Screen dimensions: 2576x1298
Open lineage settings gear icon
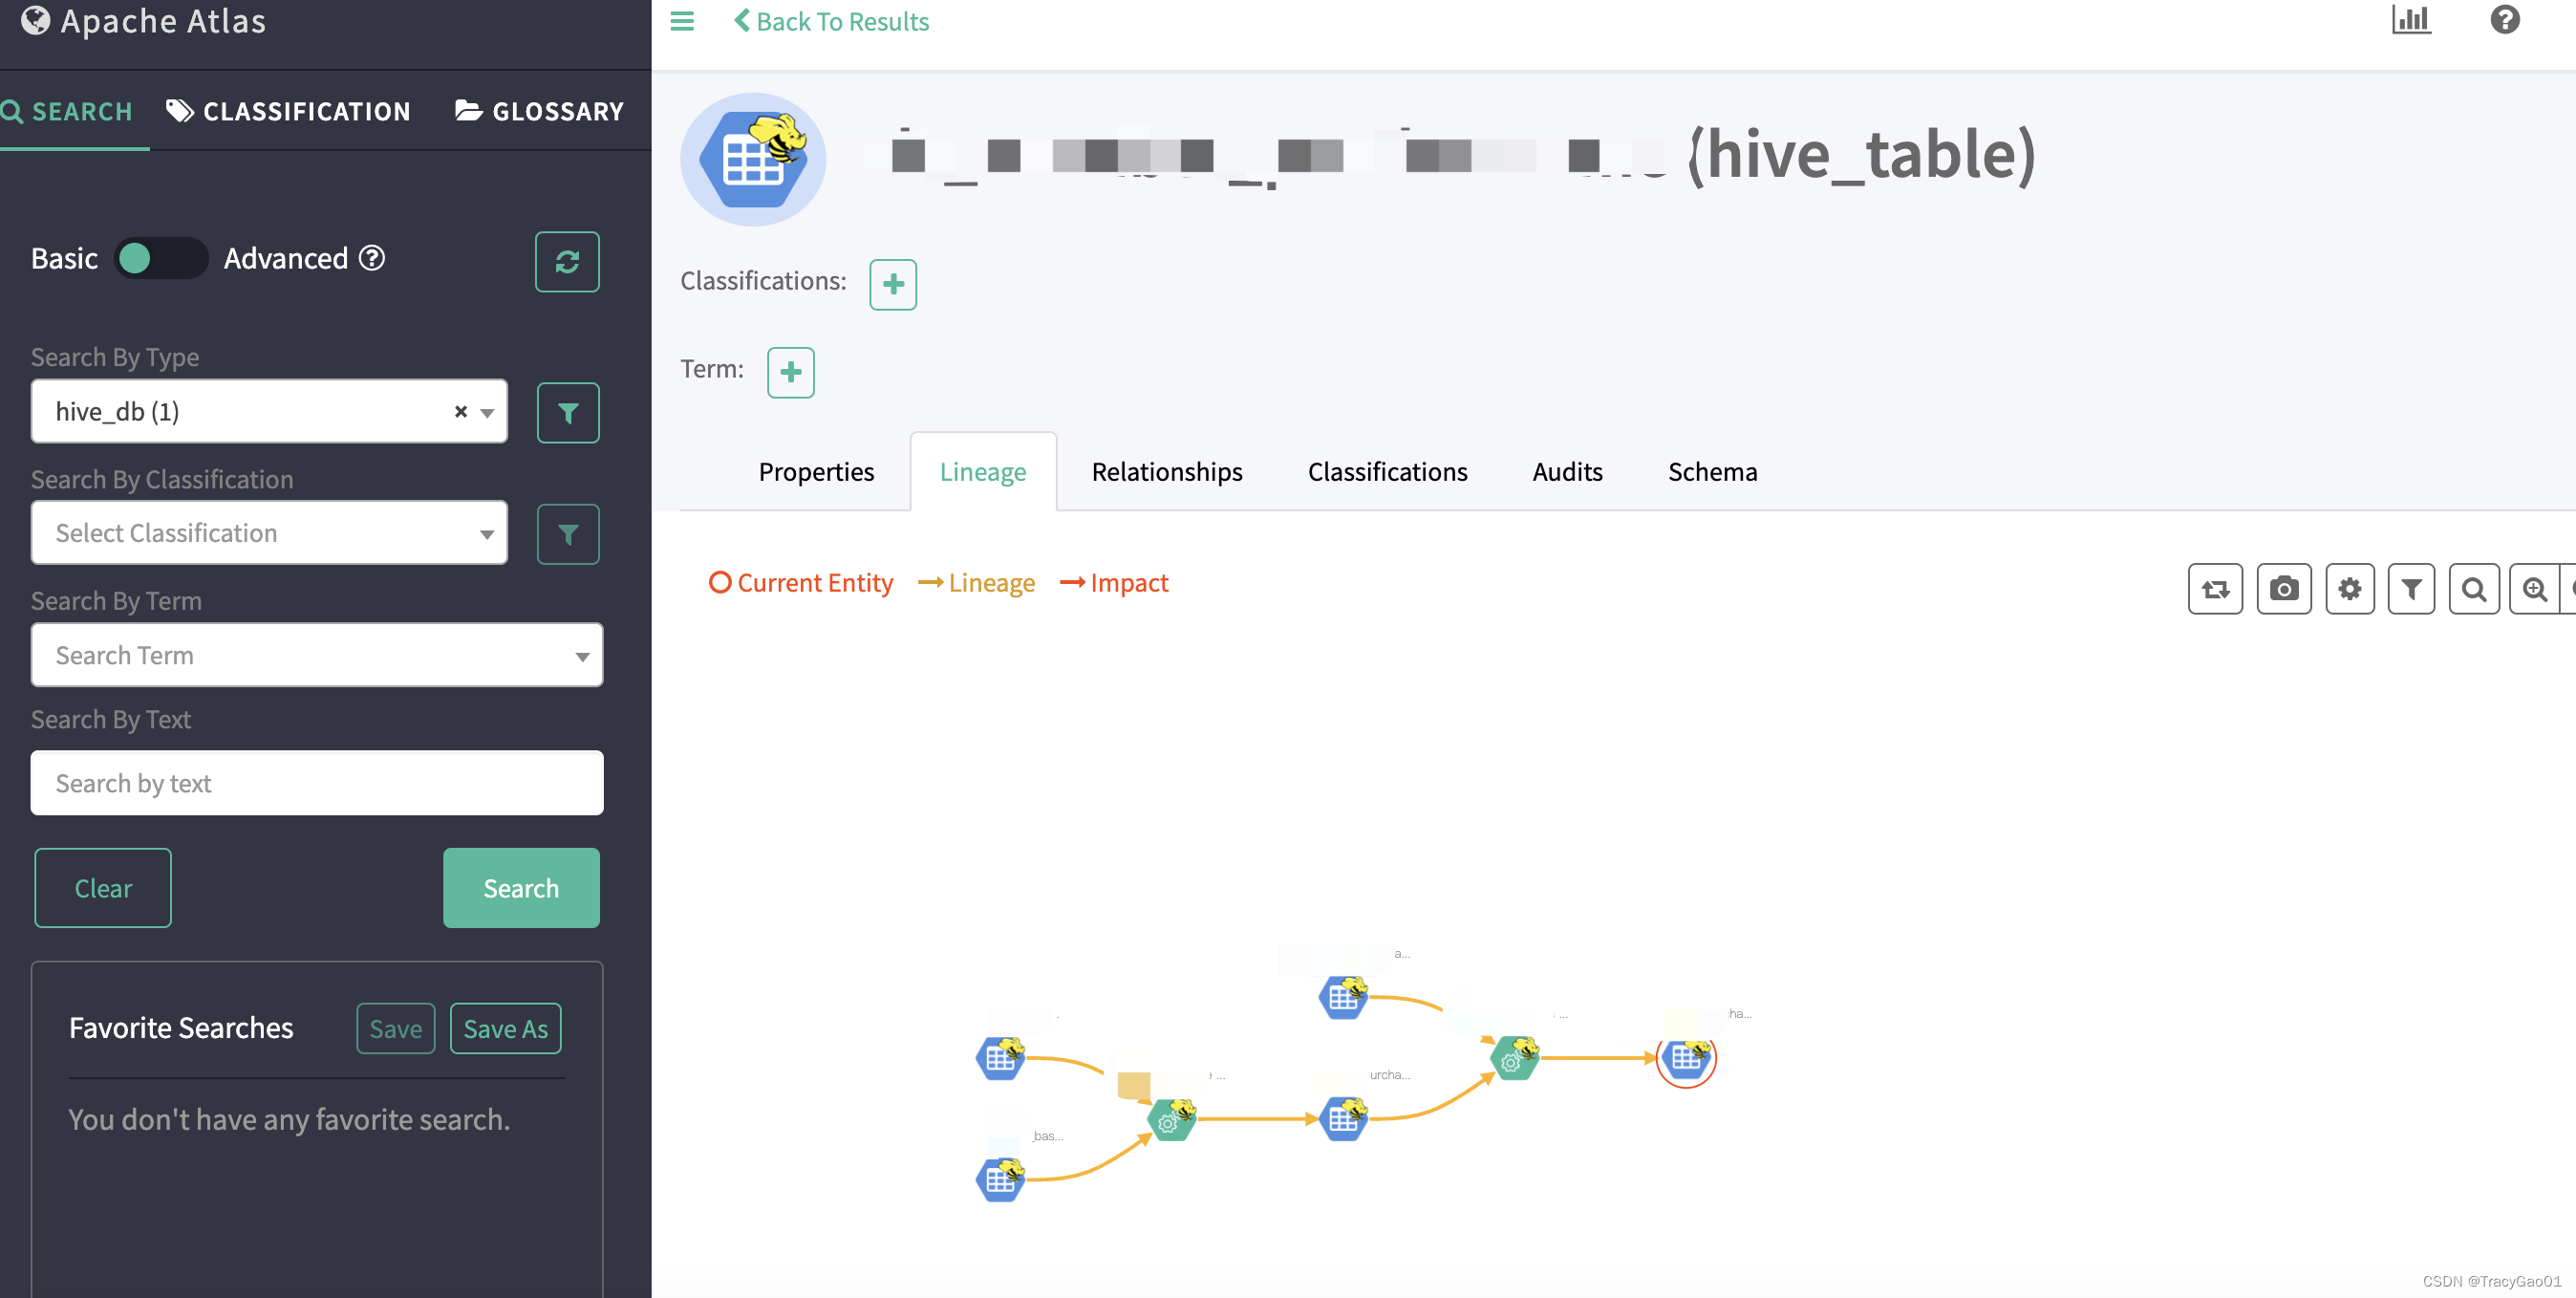[2349, 588]
